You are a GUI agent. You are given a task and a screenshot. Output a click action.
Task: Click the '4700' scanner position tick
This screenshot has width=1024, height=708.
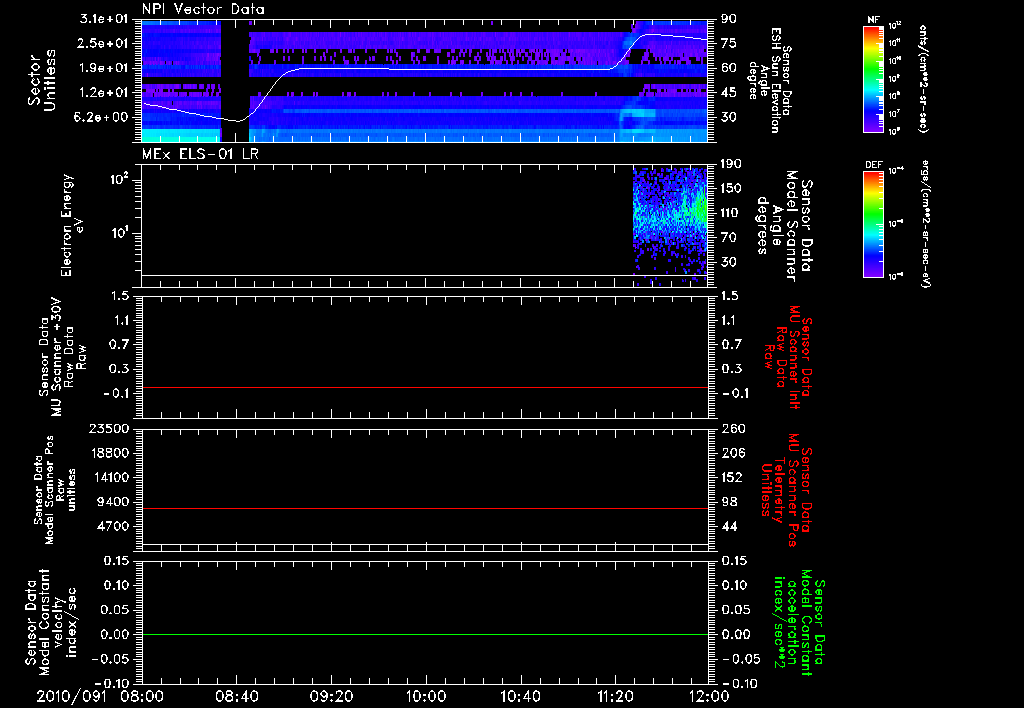113,526
